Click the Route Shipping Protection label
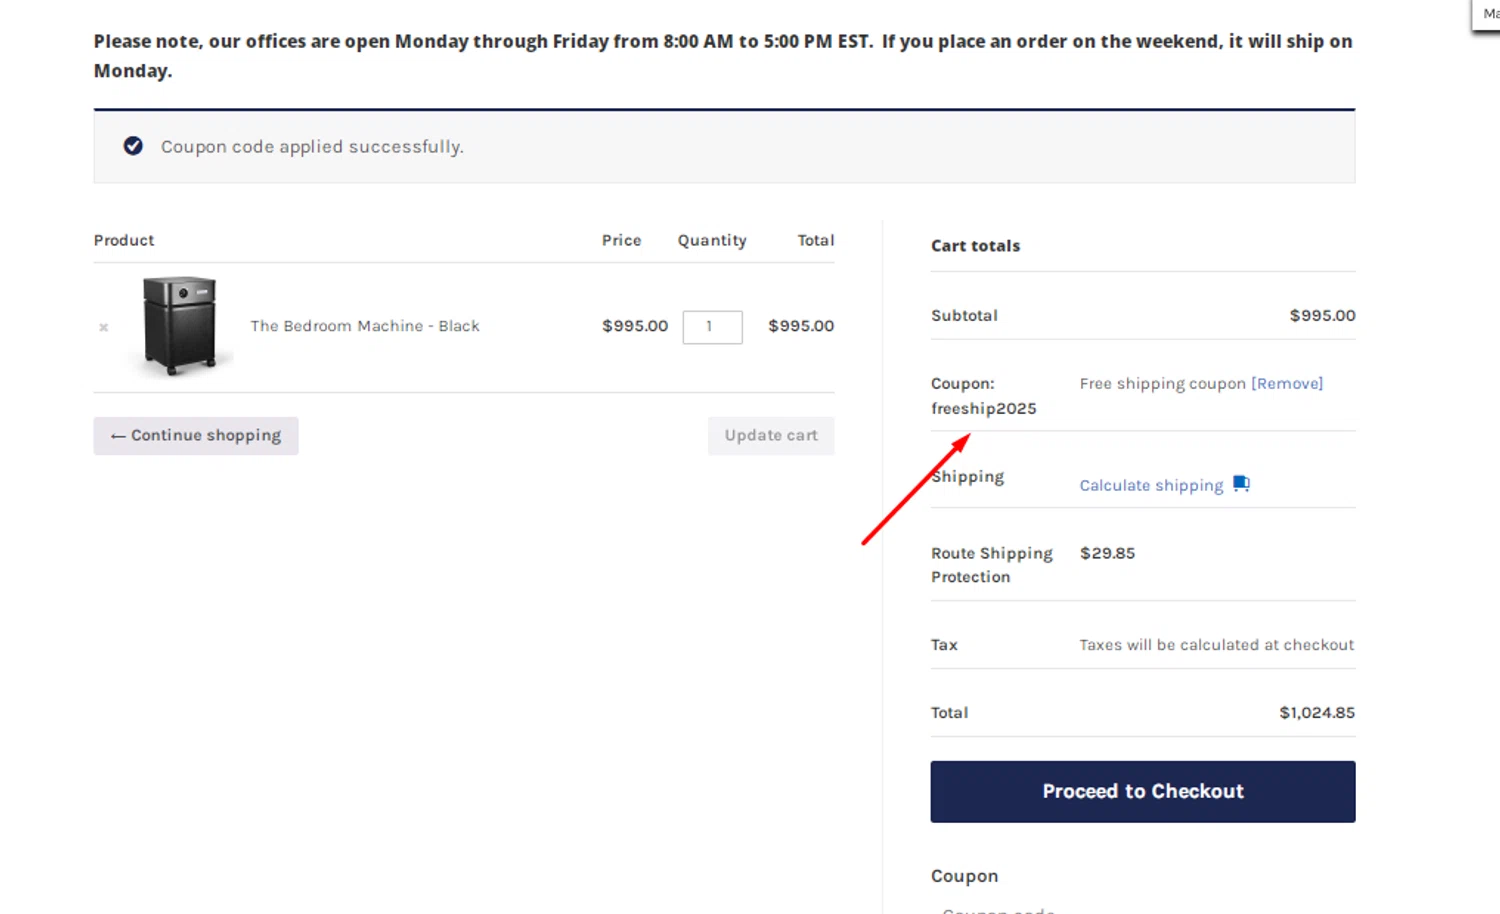Image resolution: width=1500 pixels, height=914 pixels. (x=991, y=565)
